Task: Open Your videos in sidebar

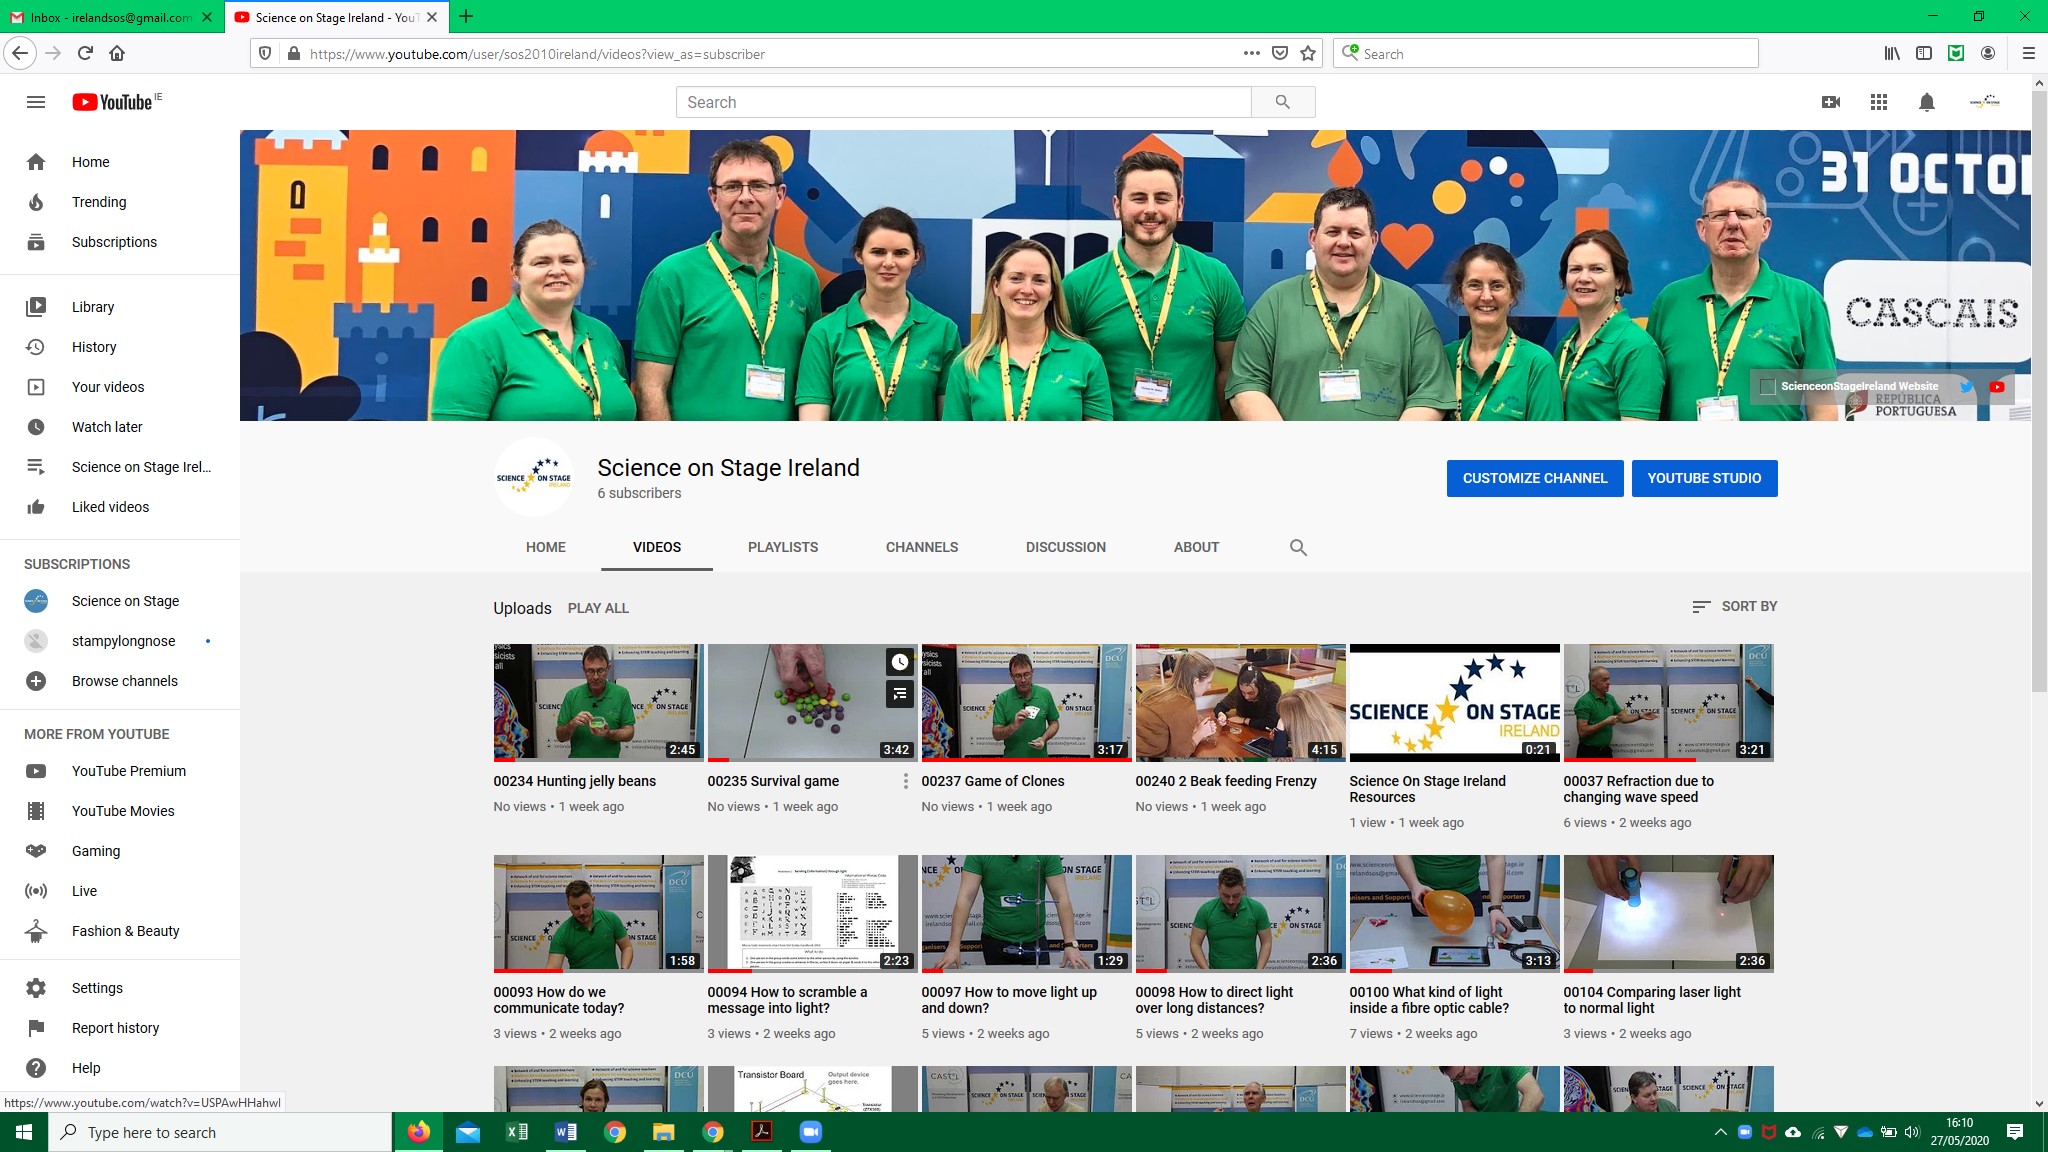Action: (x=120, y=387)
